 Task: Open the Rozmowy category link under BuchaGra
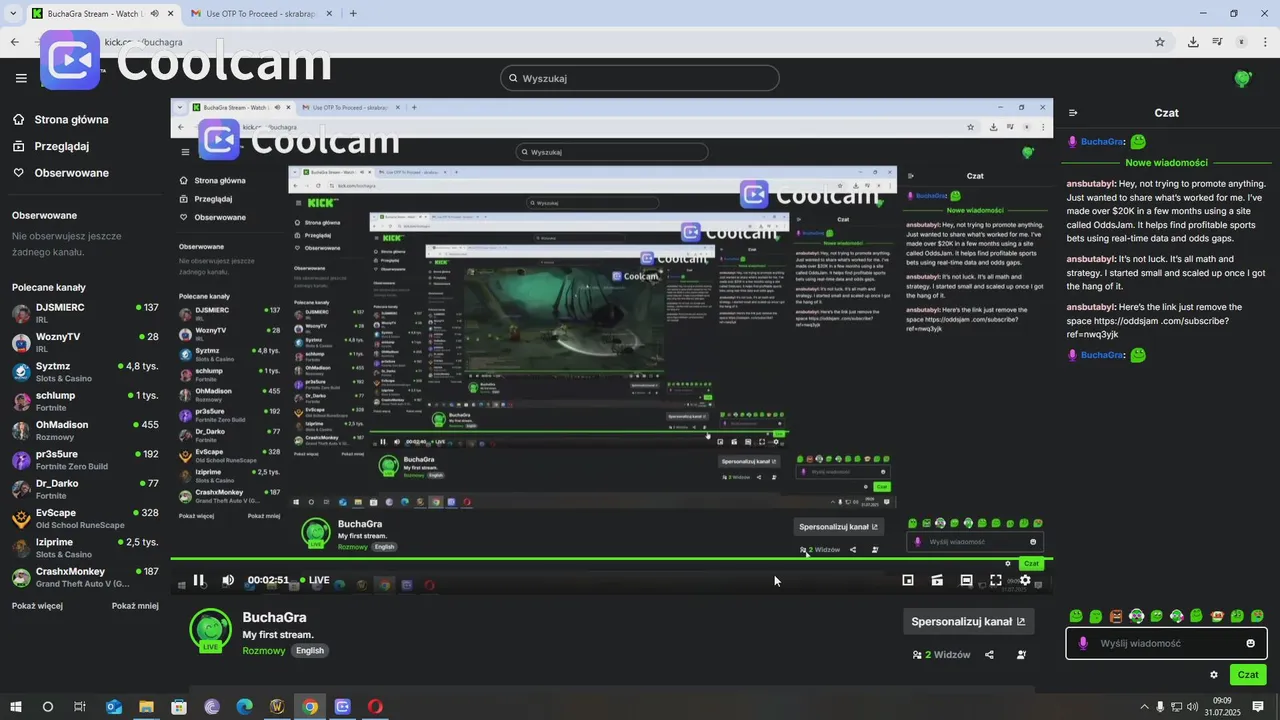point(264,651)
